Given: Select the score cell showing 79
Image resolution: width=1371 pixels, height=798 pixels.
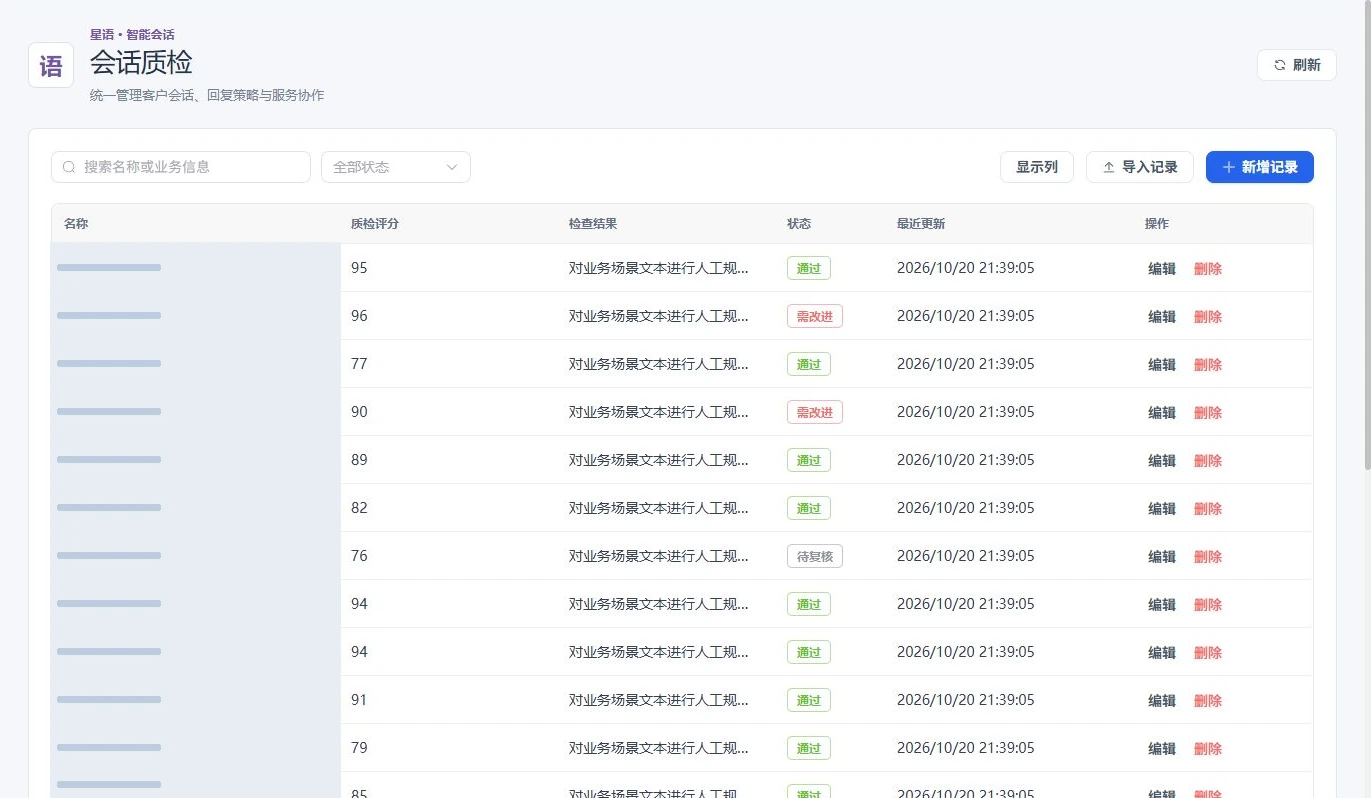Looking at the screenshot, I should 359,748.
